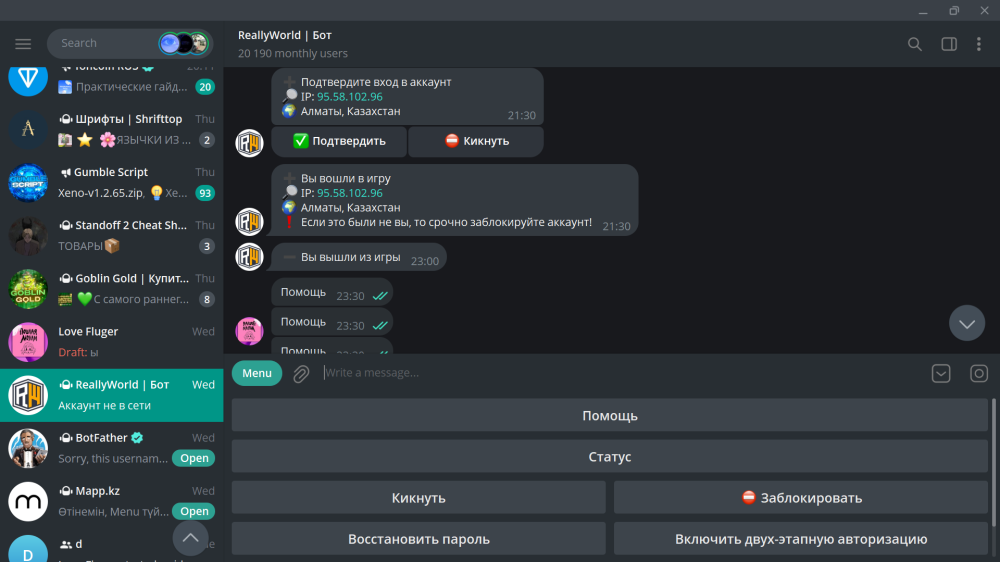Click the inline Кикнуть button in message
The width and height of the screenshot is (1000, 562).
476,141
